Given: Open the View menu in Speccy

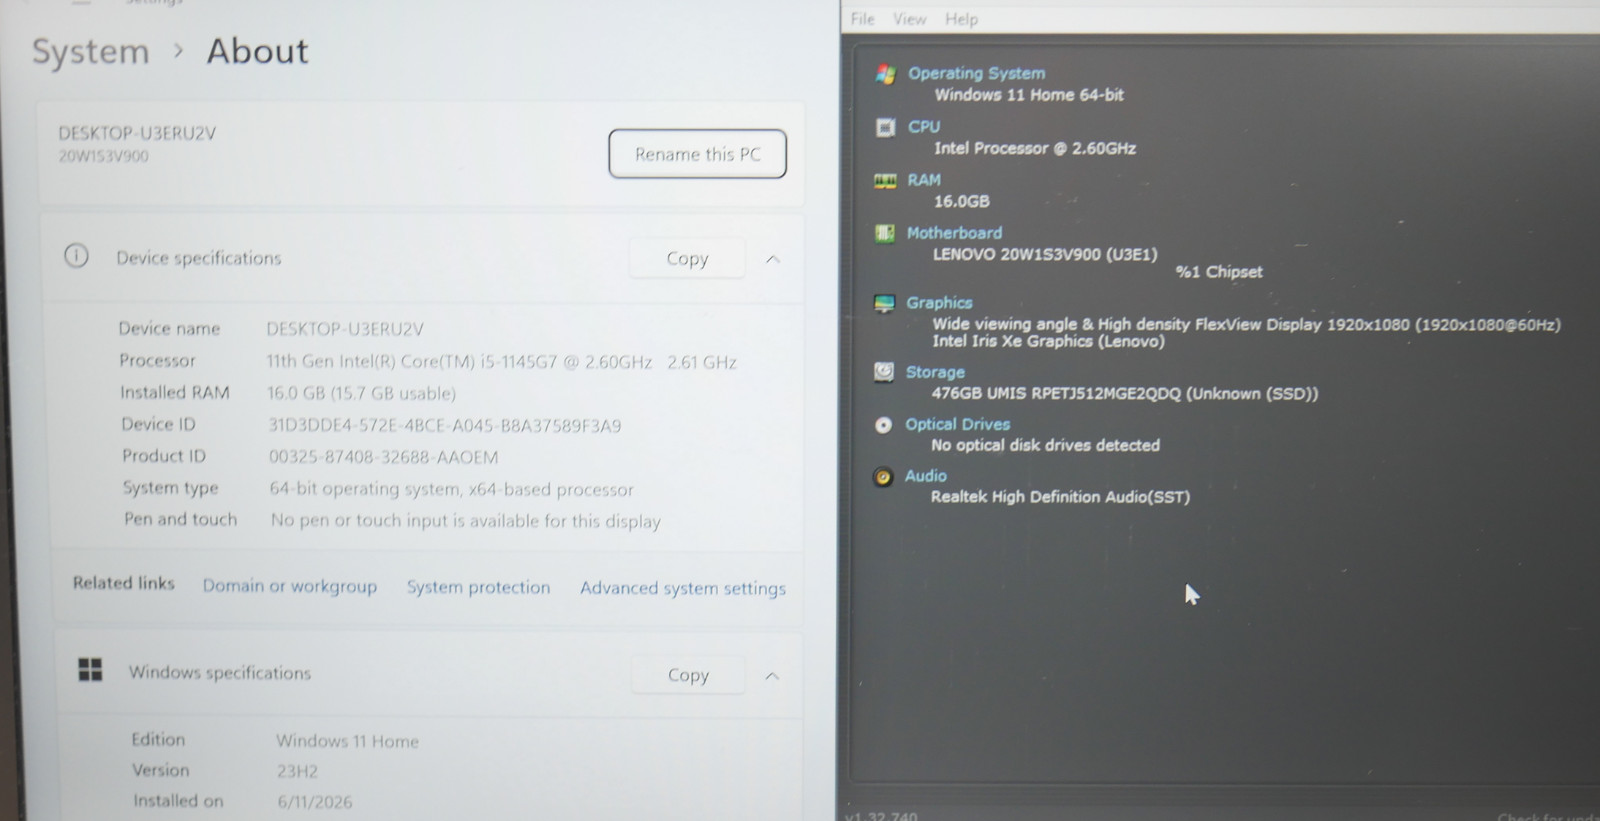Looking at the screenshot, I should (x=909, y=19).
